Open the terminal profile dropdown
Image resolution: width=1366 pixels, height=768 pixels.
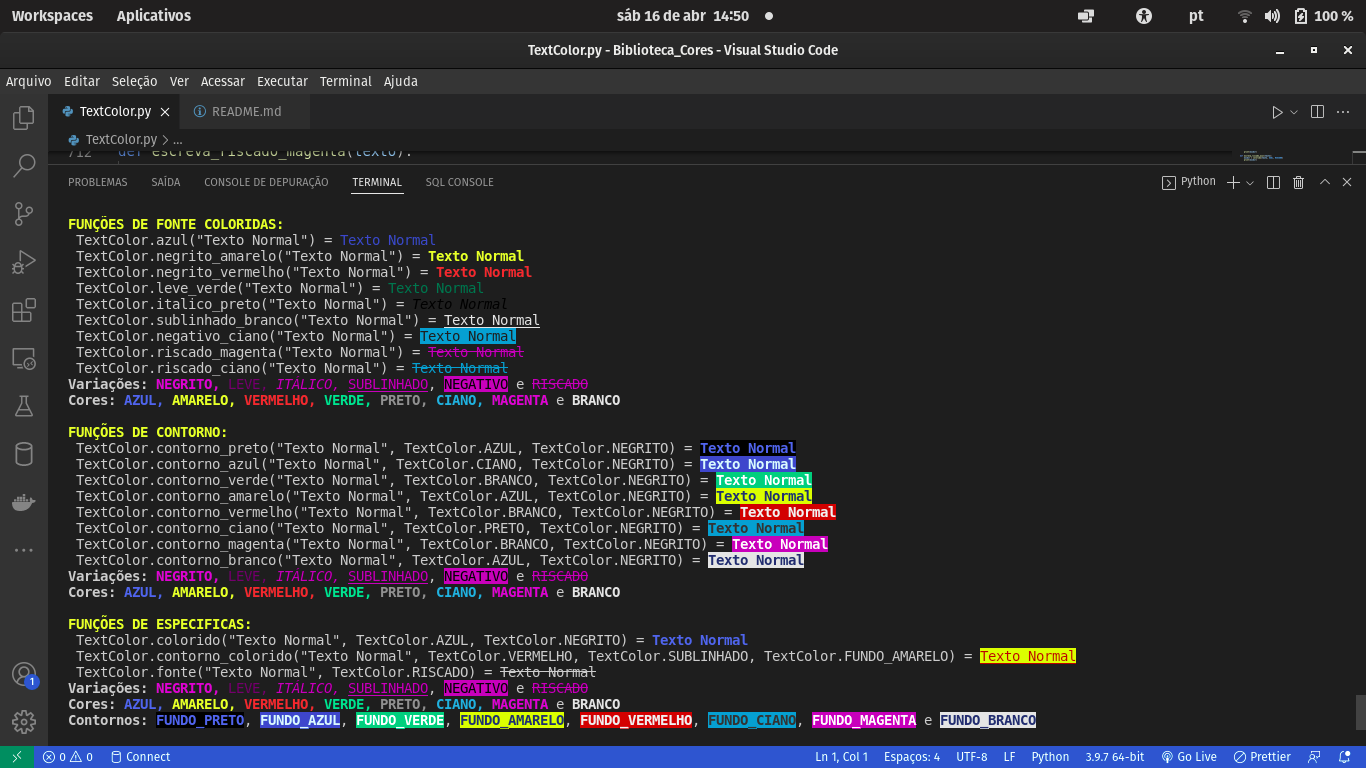(1251, 182)
